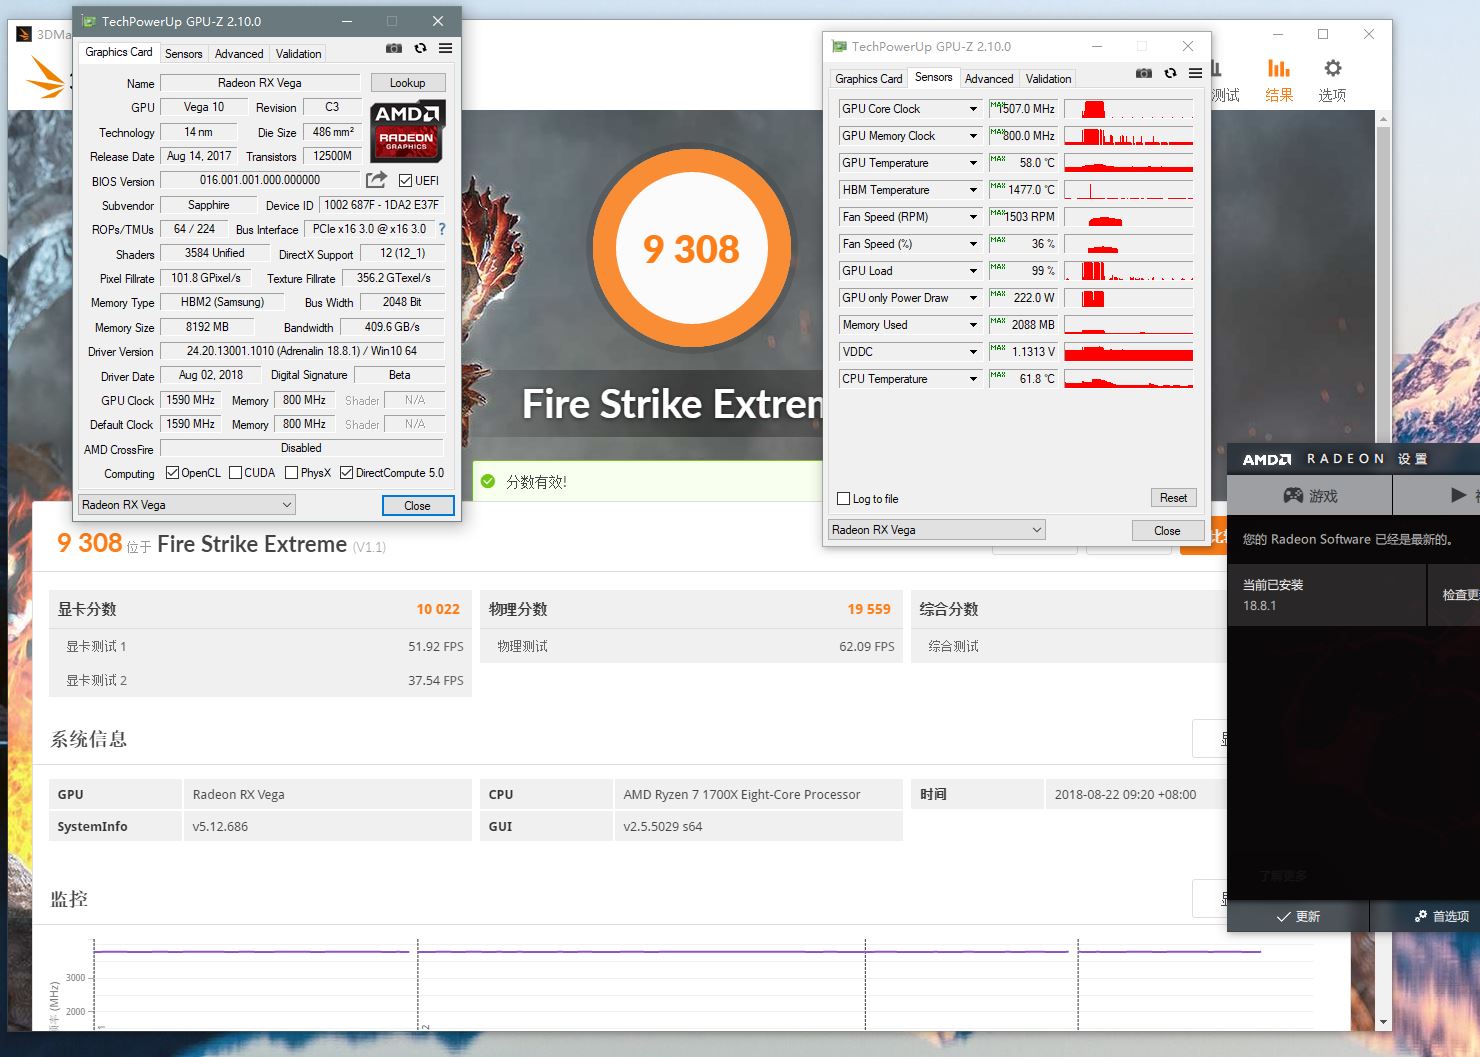Open 3DMark 结果 results icon

(1279, 68)
